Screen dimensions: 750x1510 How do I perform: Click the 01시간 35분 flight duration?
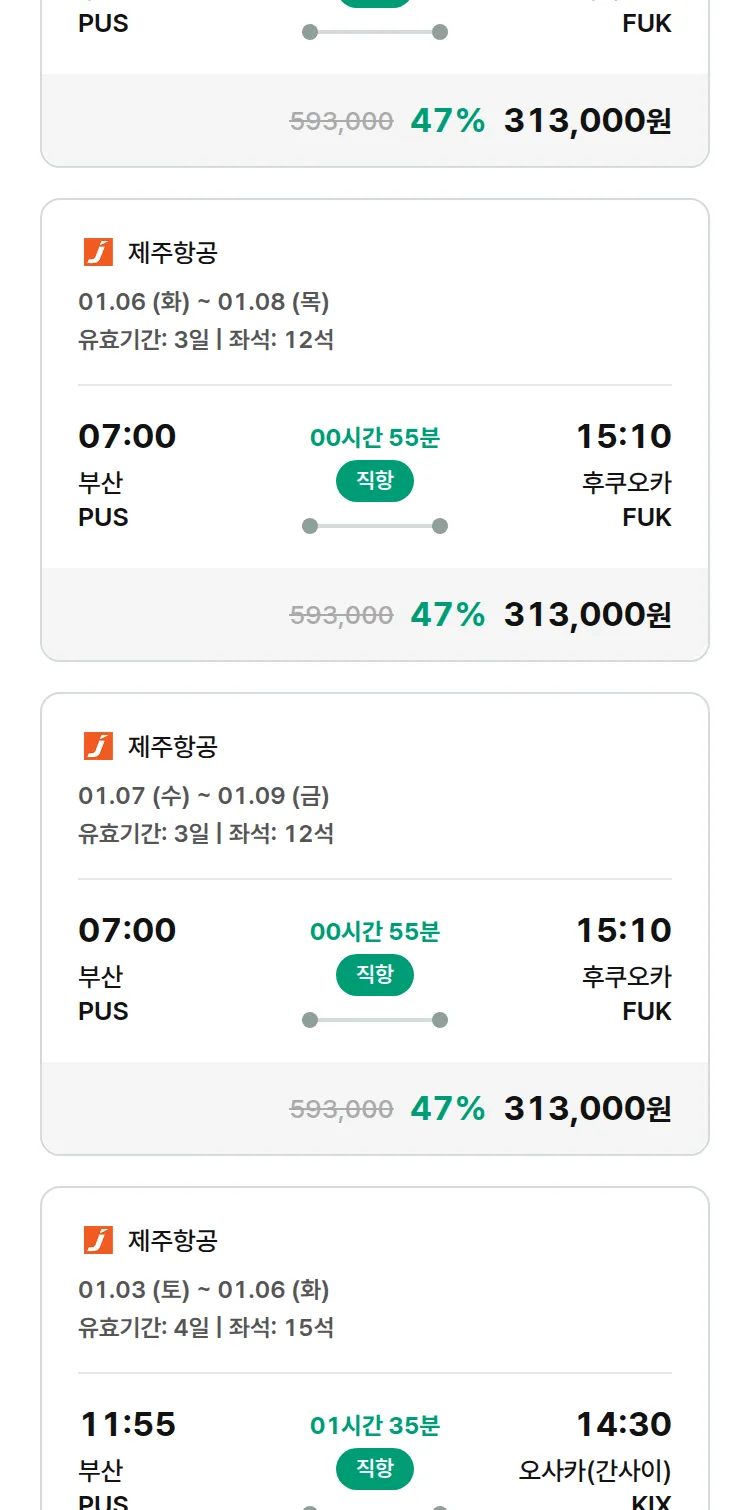click(374, 1425)
